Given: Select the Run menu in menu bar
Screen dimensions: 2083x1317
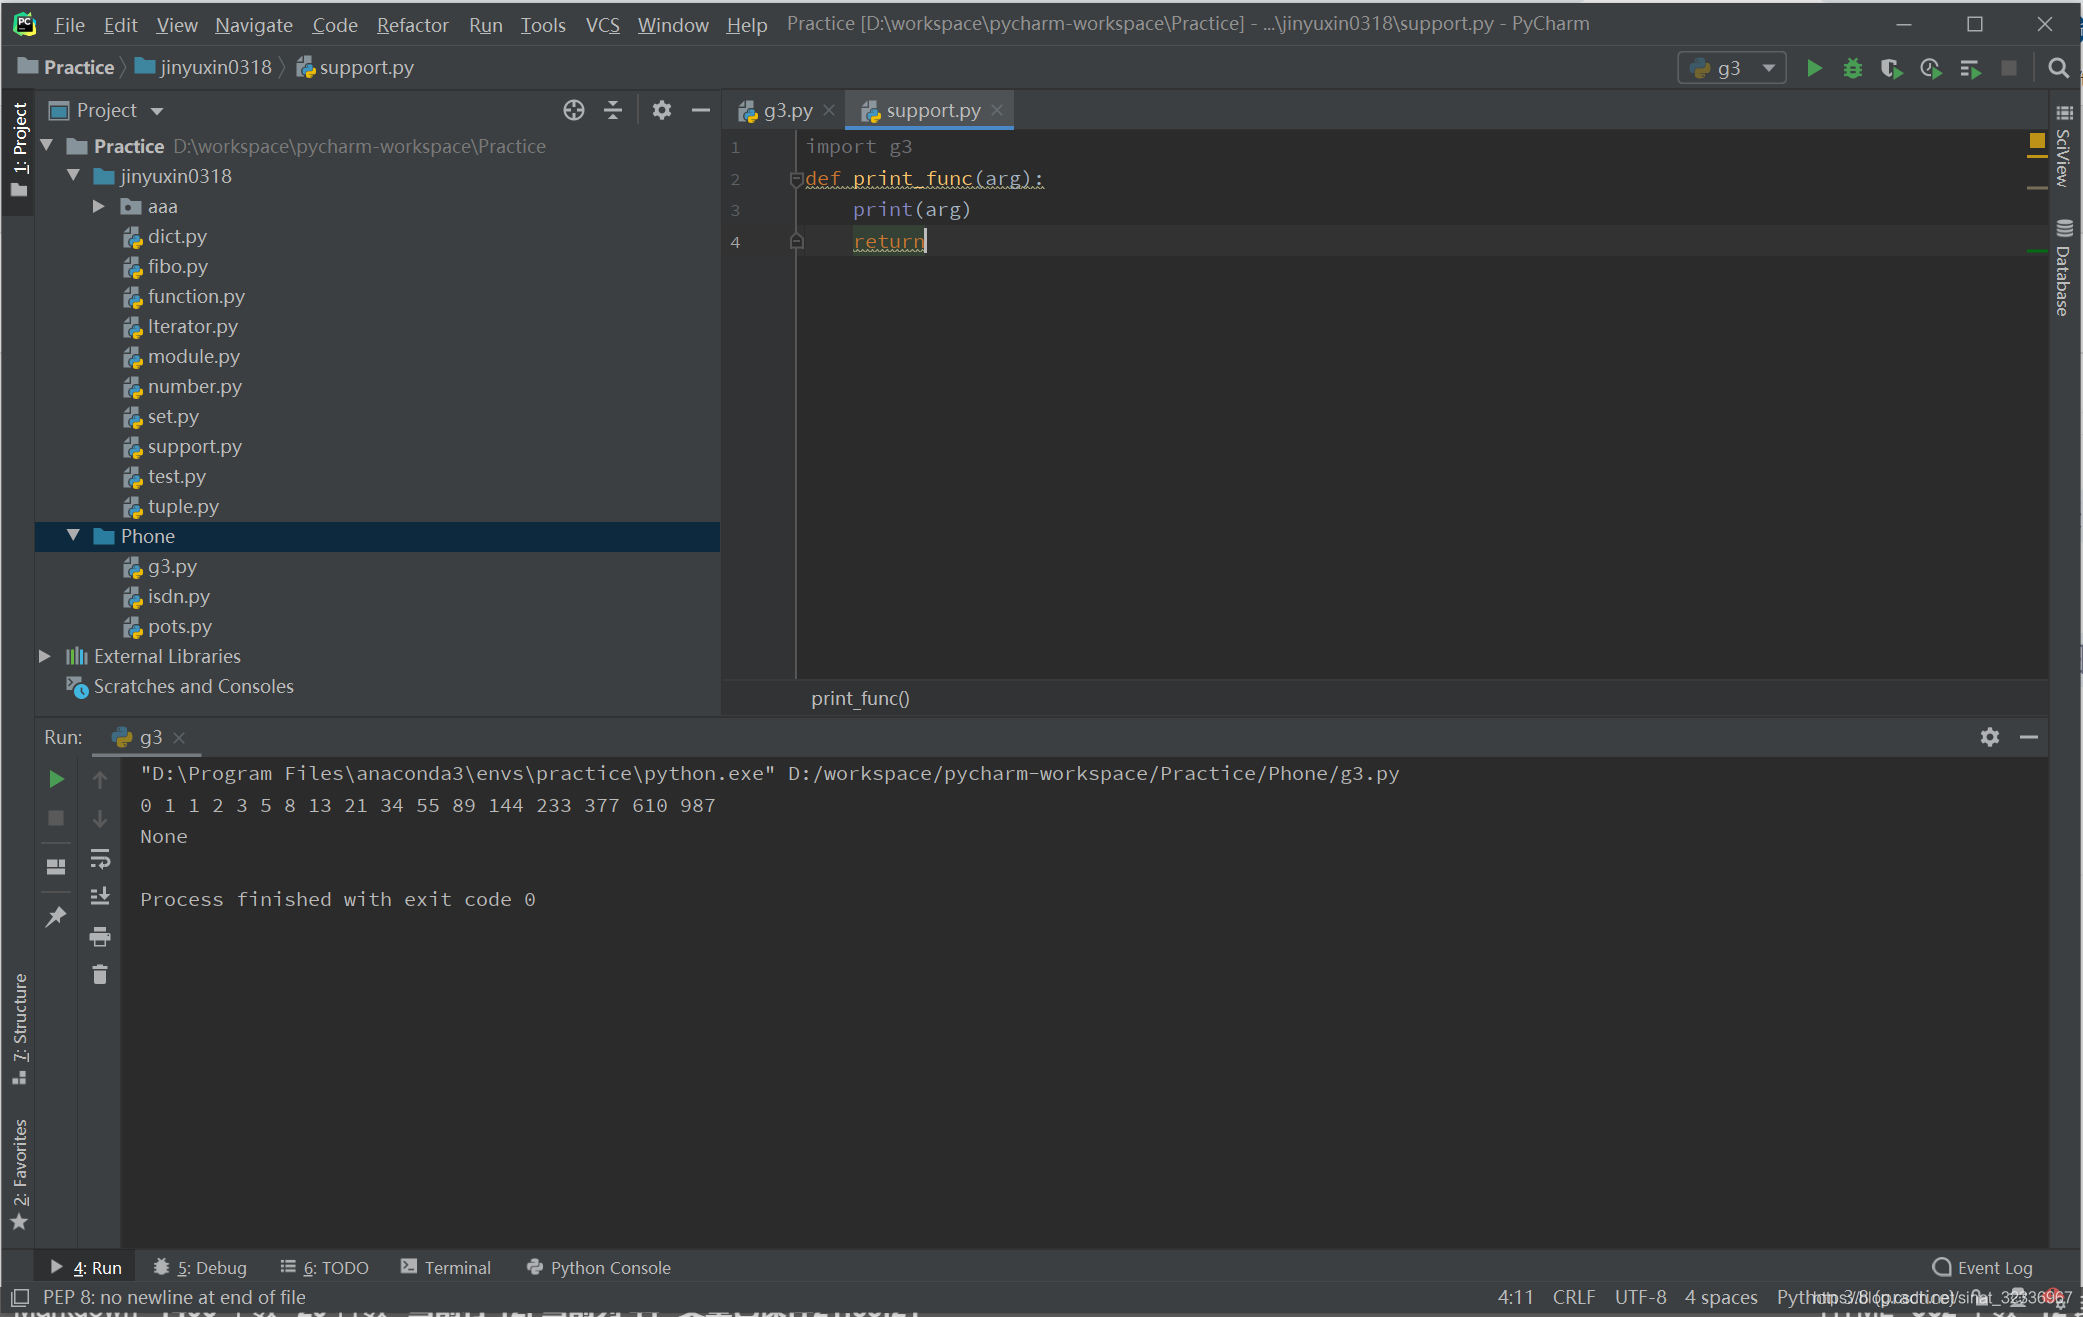Looking at the screenshot, I should point(485,21).
